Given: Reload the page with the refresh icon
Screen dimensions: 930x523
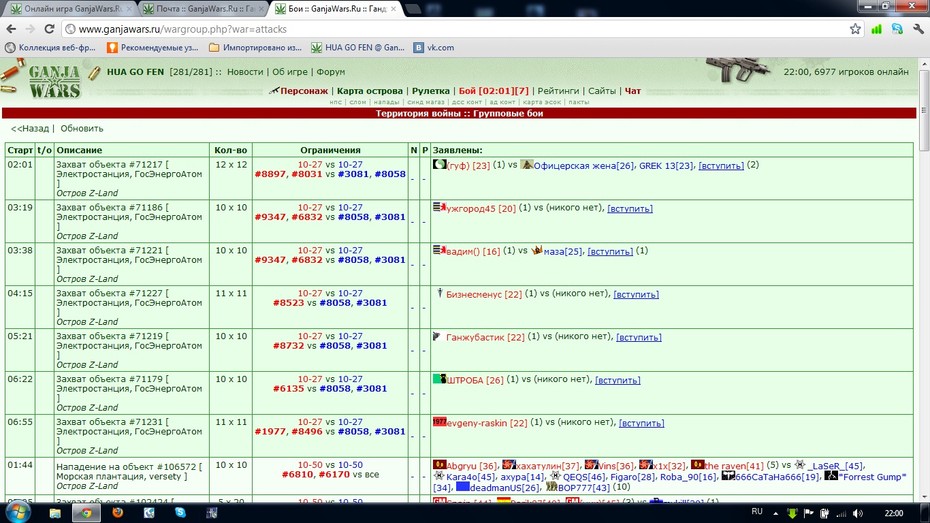Looking at the screenshot, I should pos(50,29).
